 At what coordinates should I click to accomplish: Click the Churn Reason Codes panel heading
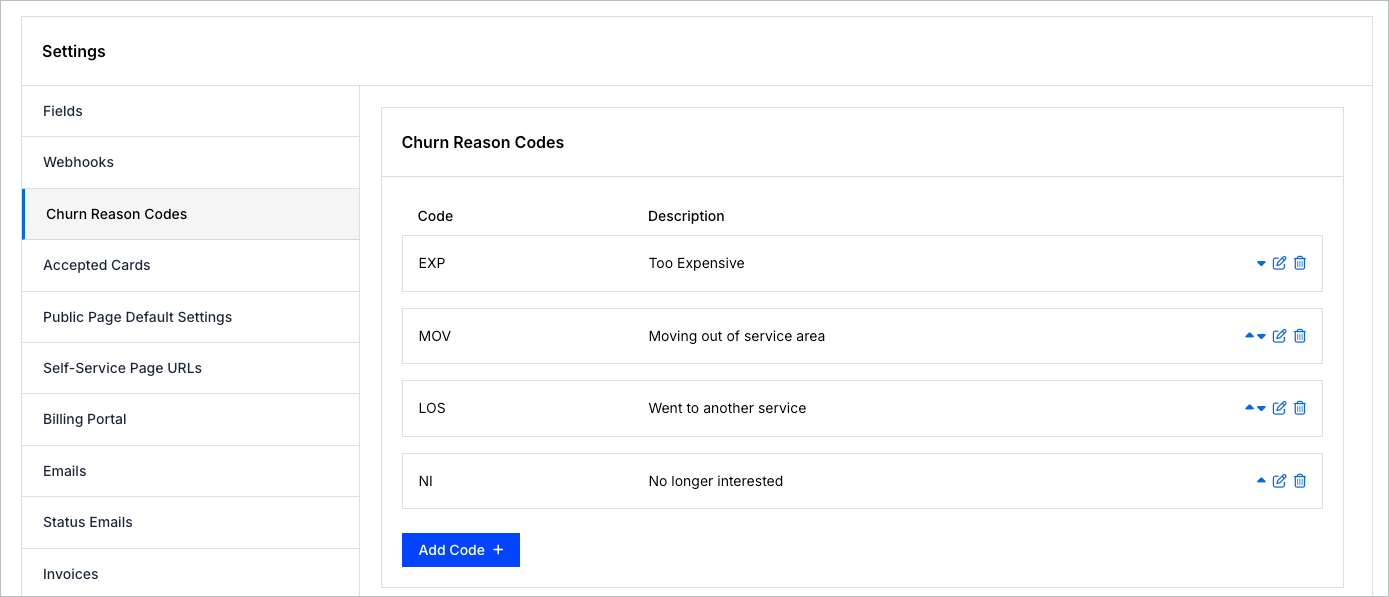[x=483, y=142]
